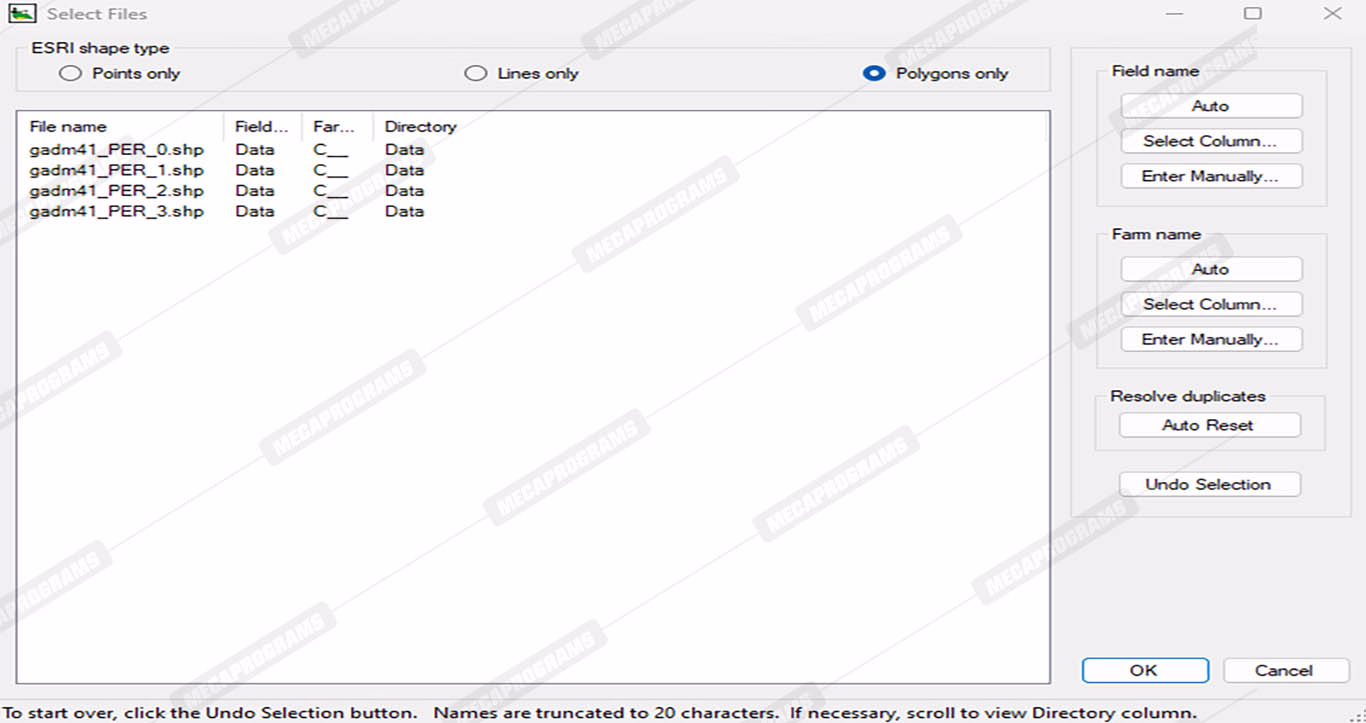Select the file gadm41_PER_3.shp
Viewport: 1366px width, 723px height.
[117, 211]
